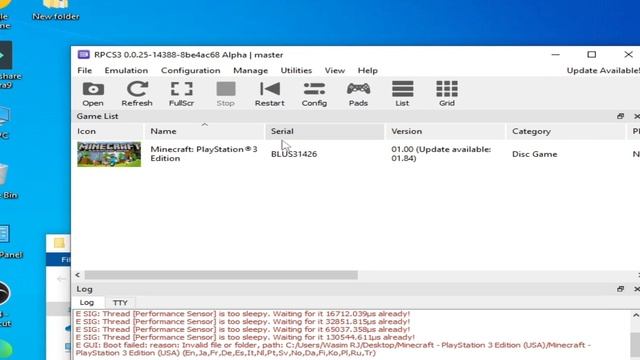640x360 pixels.
Task: Switch to the TTY tab
Action: coord(120,303)
